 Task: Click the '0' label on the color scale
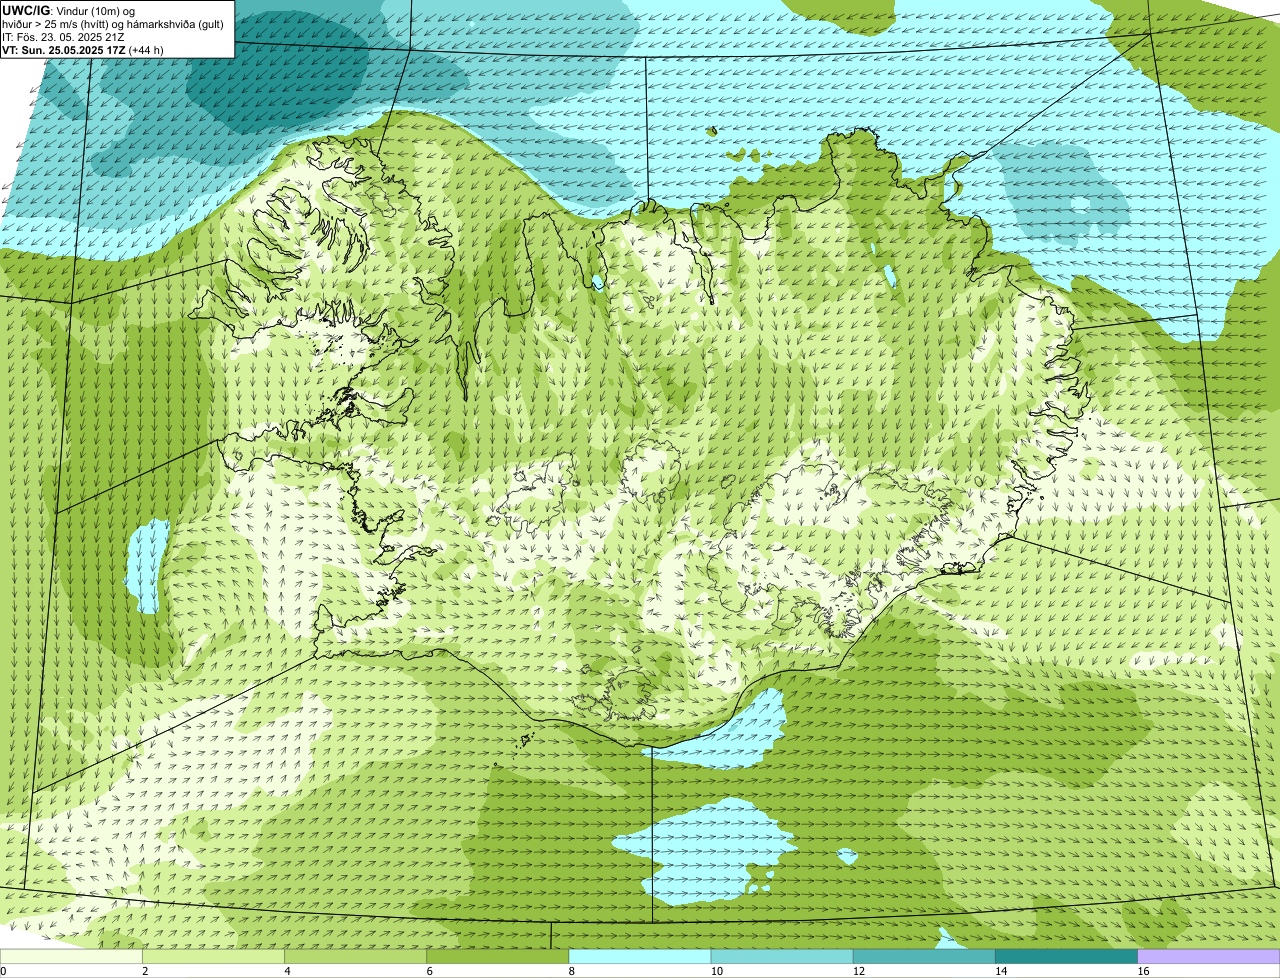click(4, 971)
